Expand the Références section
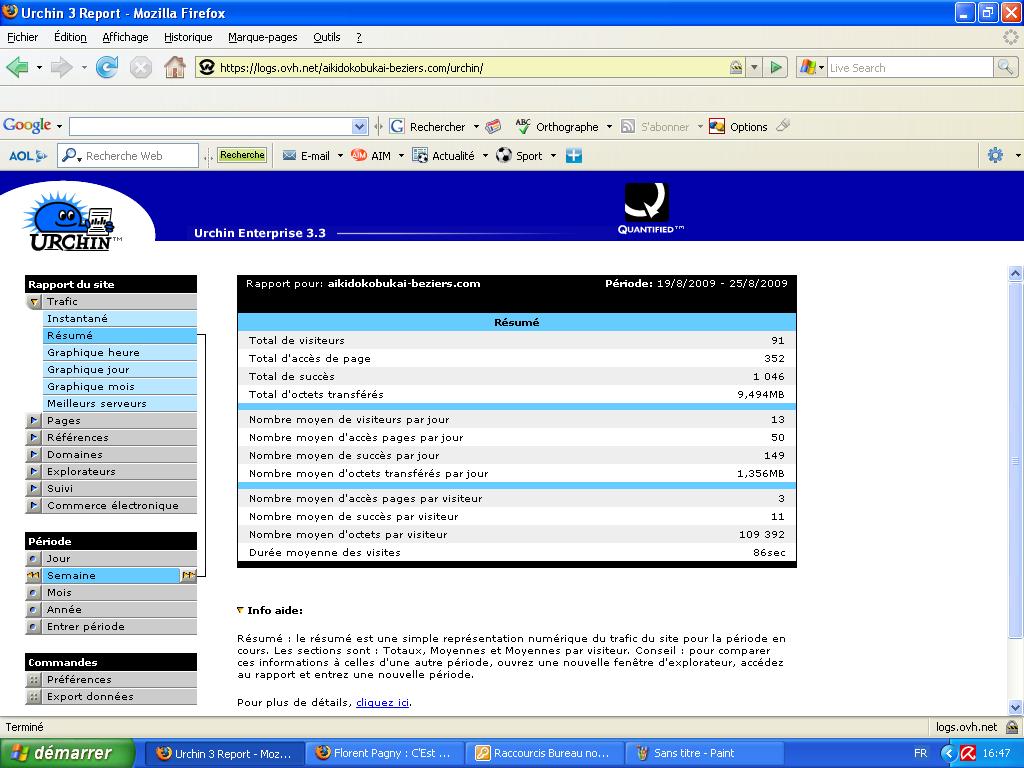 point(34,438)
